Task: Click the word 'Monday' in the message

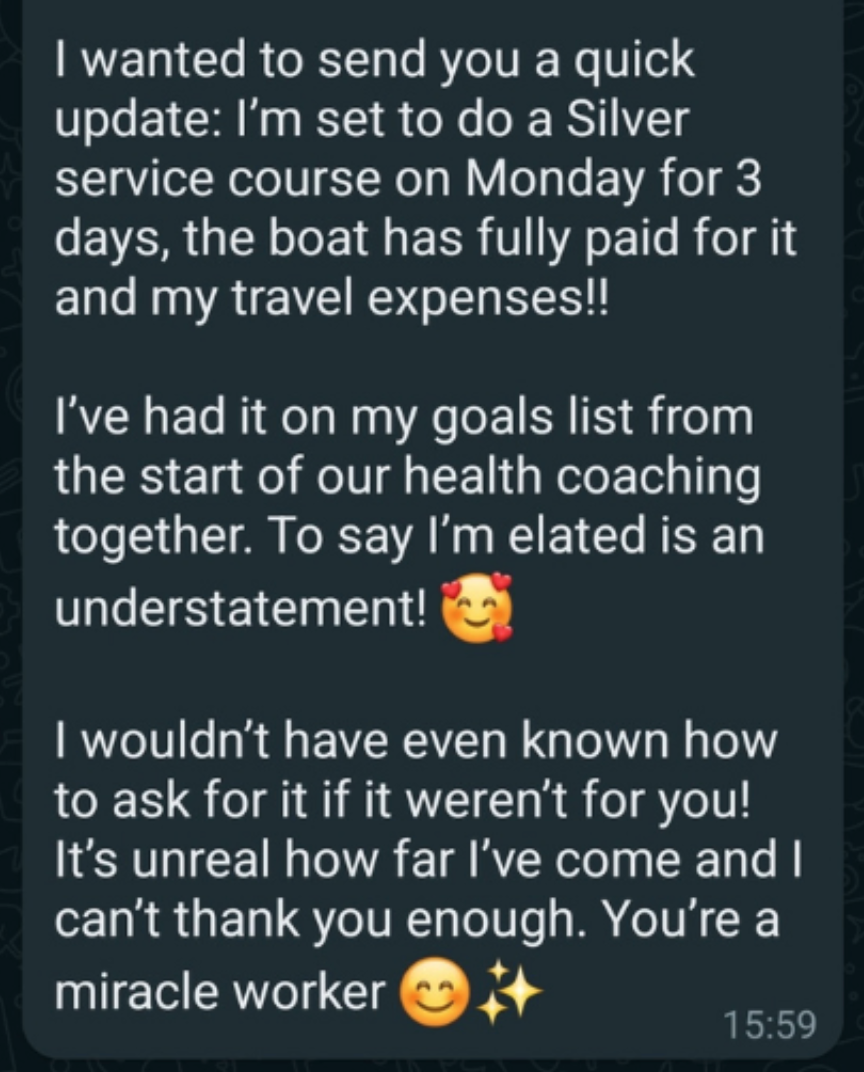Action: coord(556,180)
